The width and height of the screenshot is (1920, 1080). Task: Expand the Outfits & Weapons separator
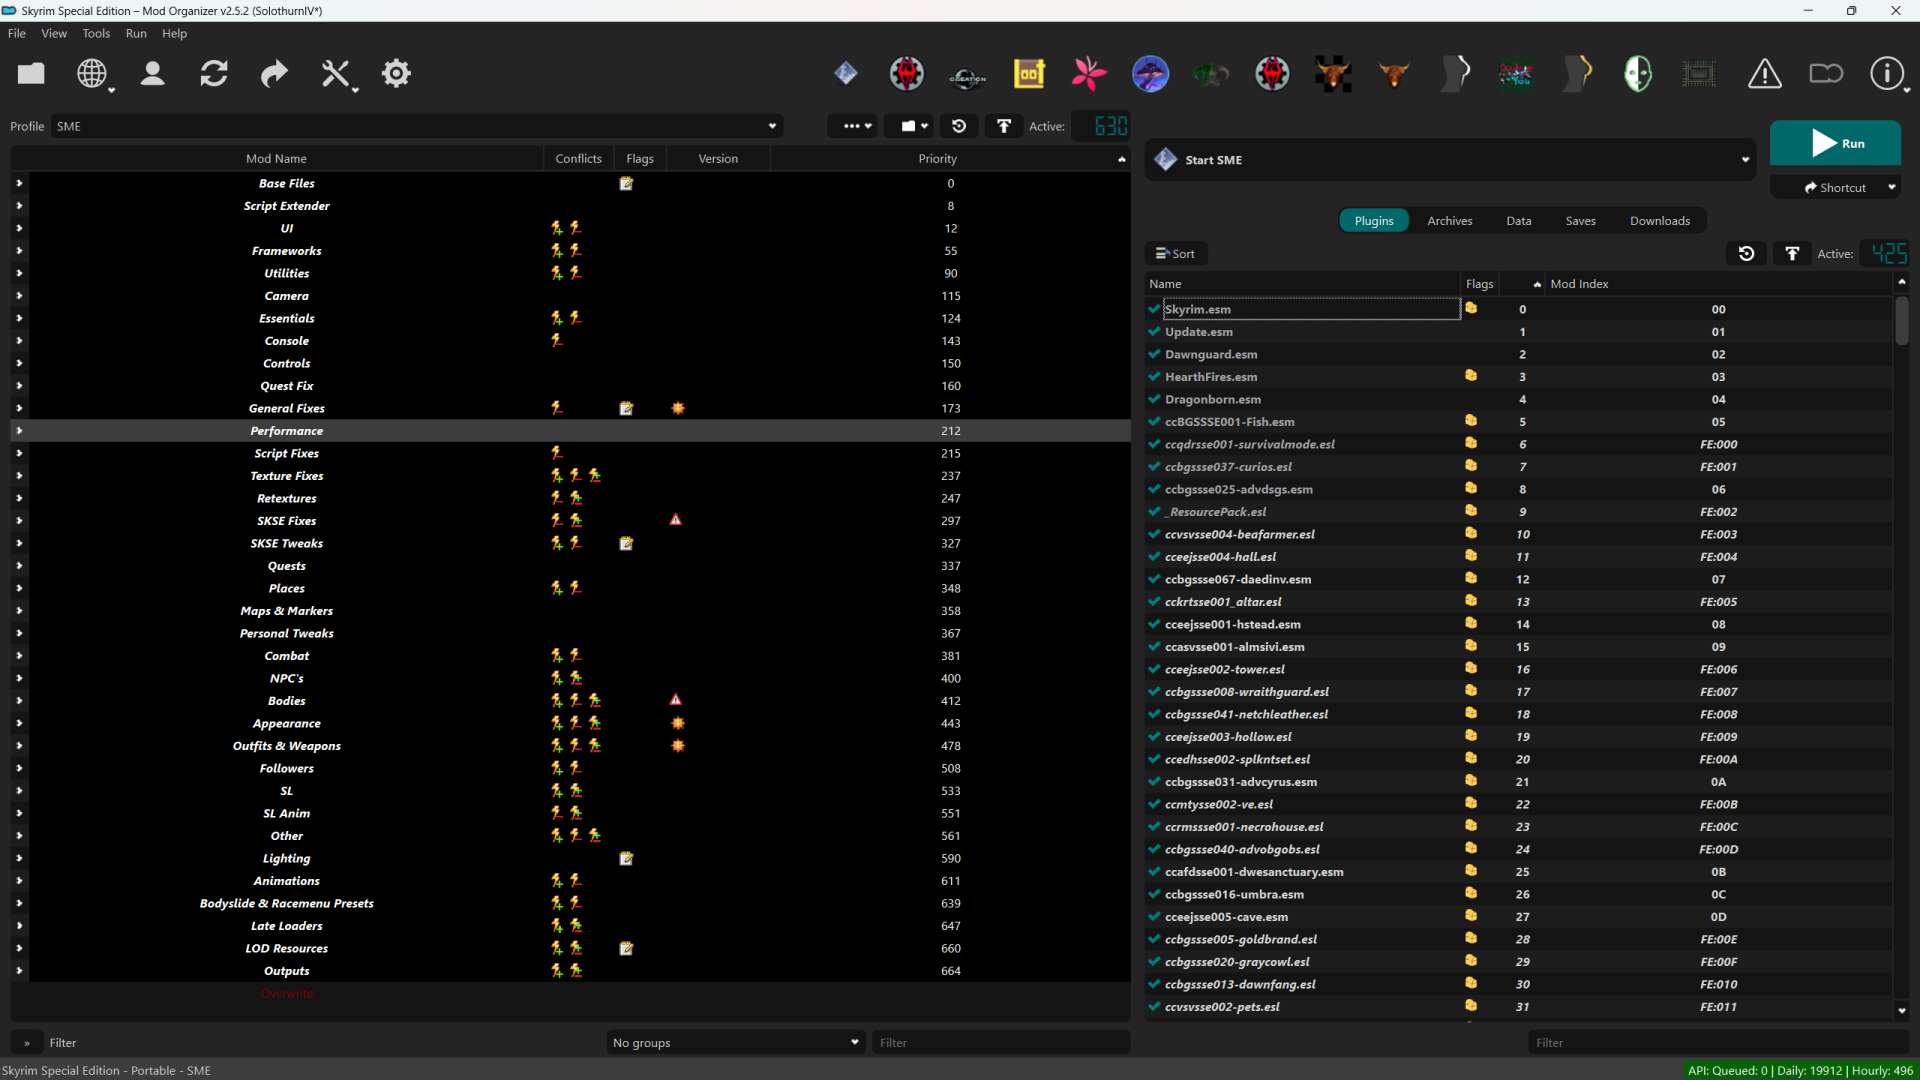tap(19, 746)
